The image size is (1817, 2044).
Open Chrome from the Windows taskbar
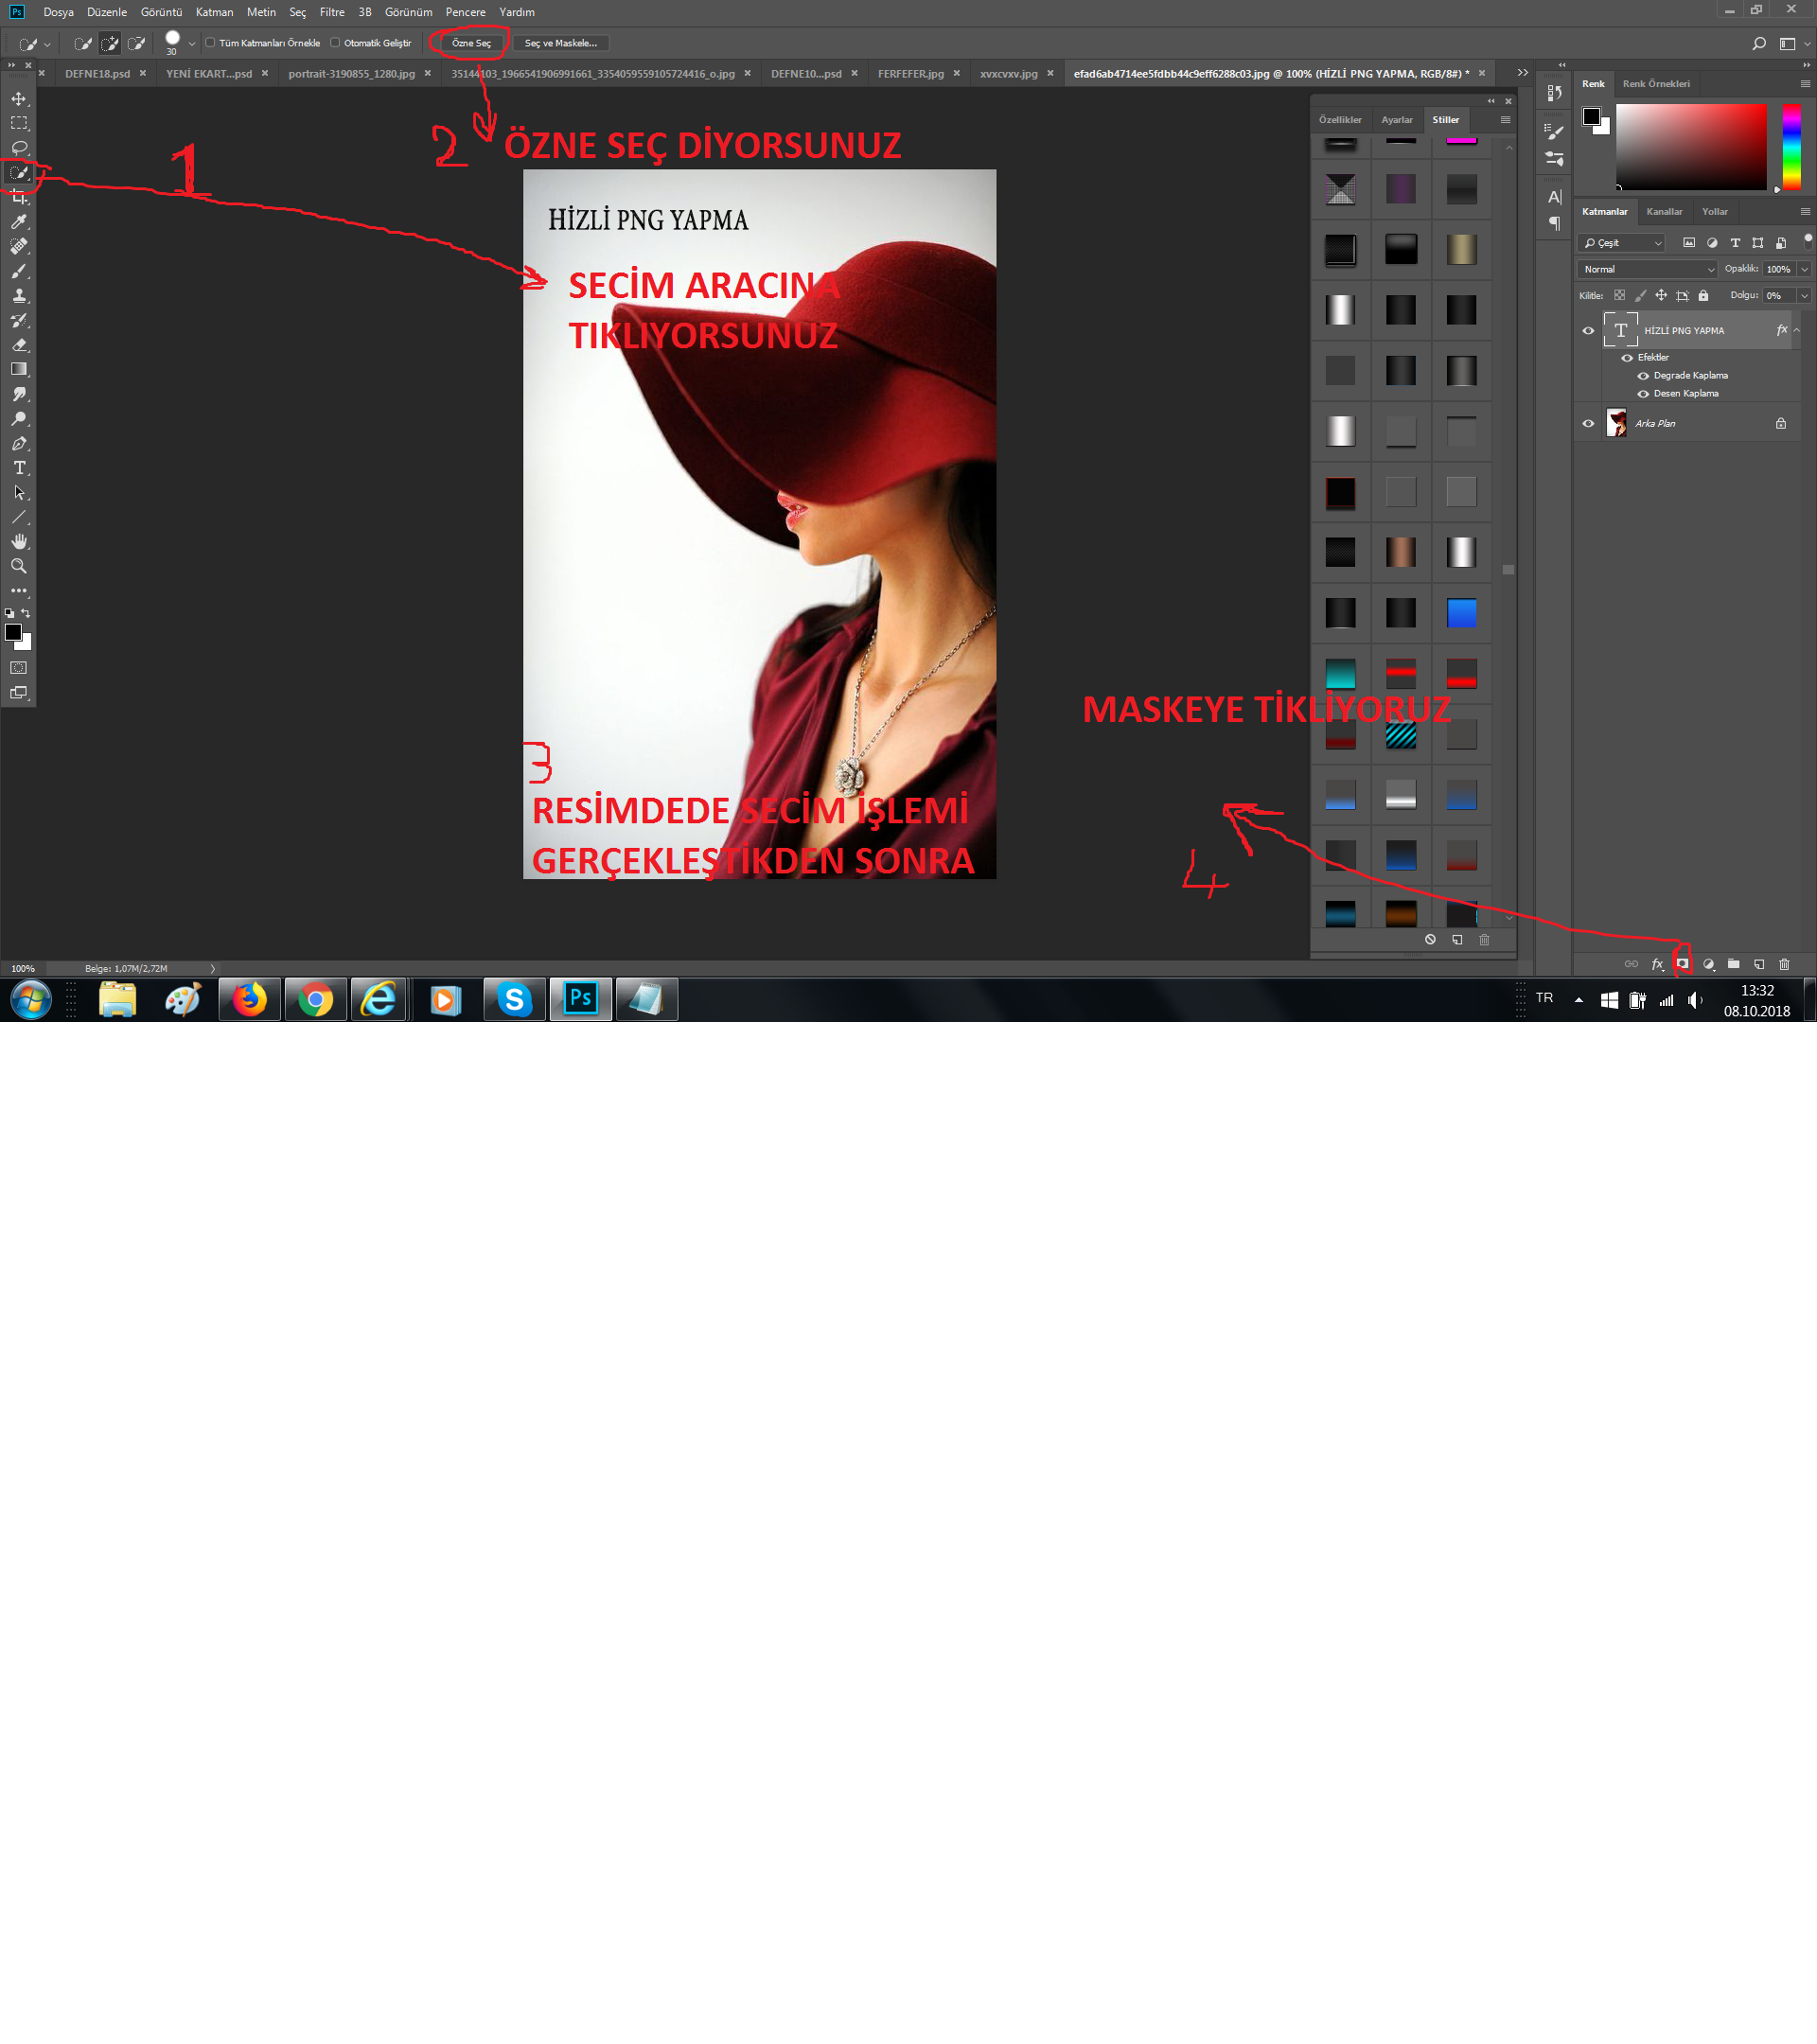coord(316,999)
